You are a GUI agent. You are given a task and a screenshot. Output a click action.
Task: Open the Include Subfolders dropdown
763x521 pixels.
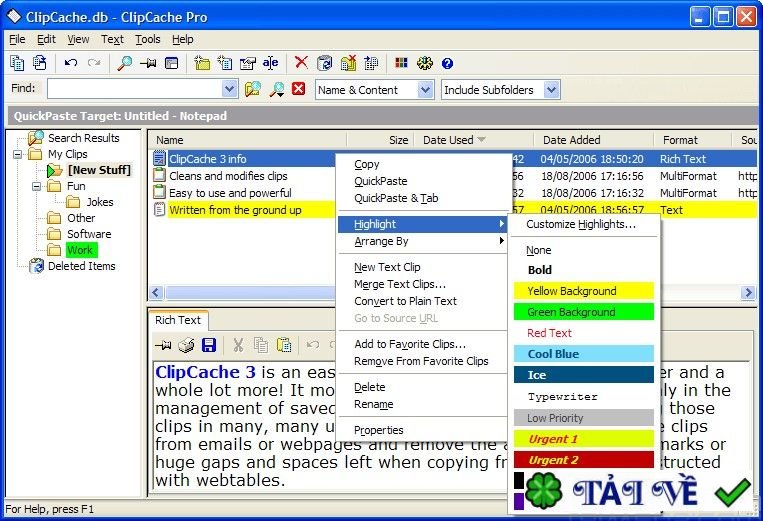[551, 90]
